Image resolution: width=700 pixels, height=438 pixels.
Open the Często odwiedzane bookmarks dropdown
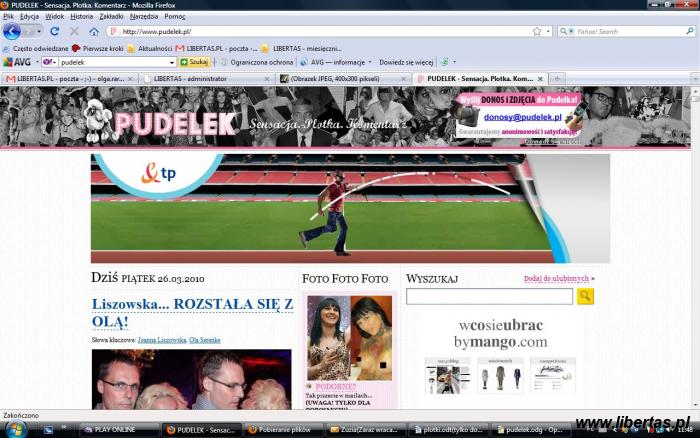point(40,48)
